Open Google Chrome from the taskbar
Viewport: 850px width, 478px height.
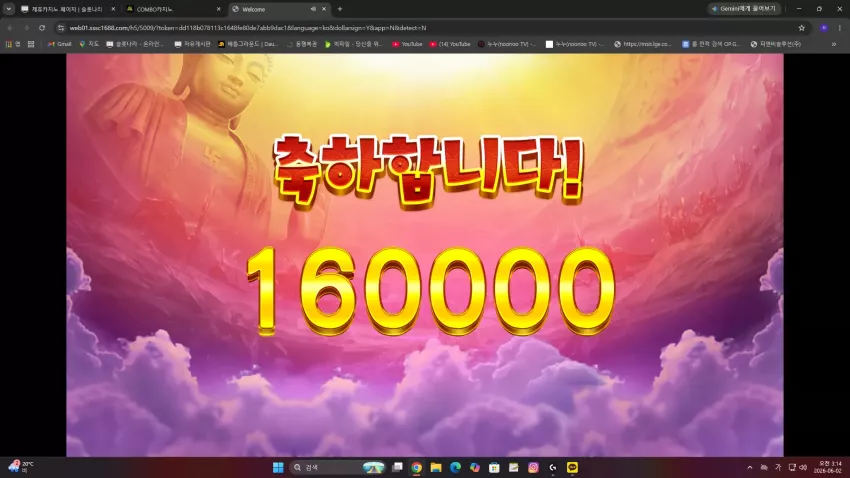point(416,467)
